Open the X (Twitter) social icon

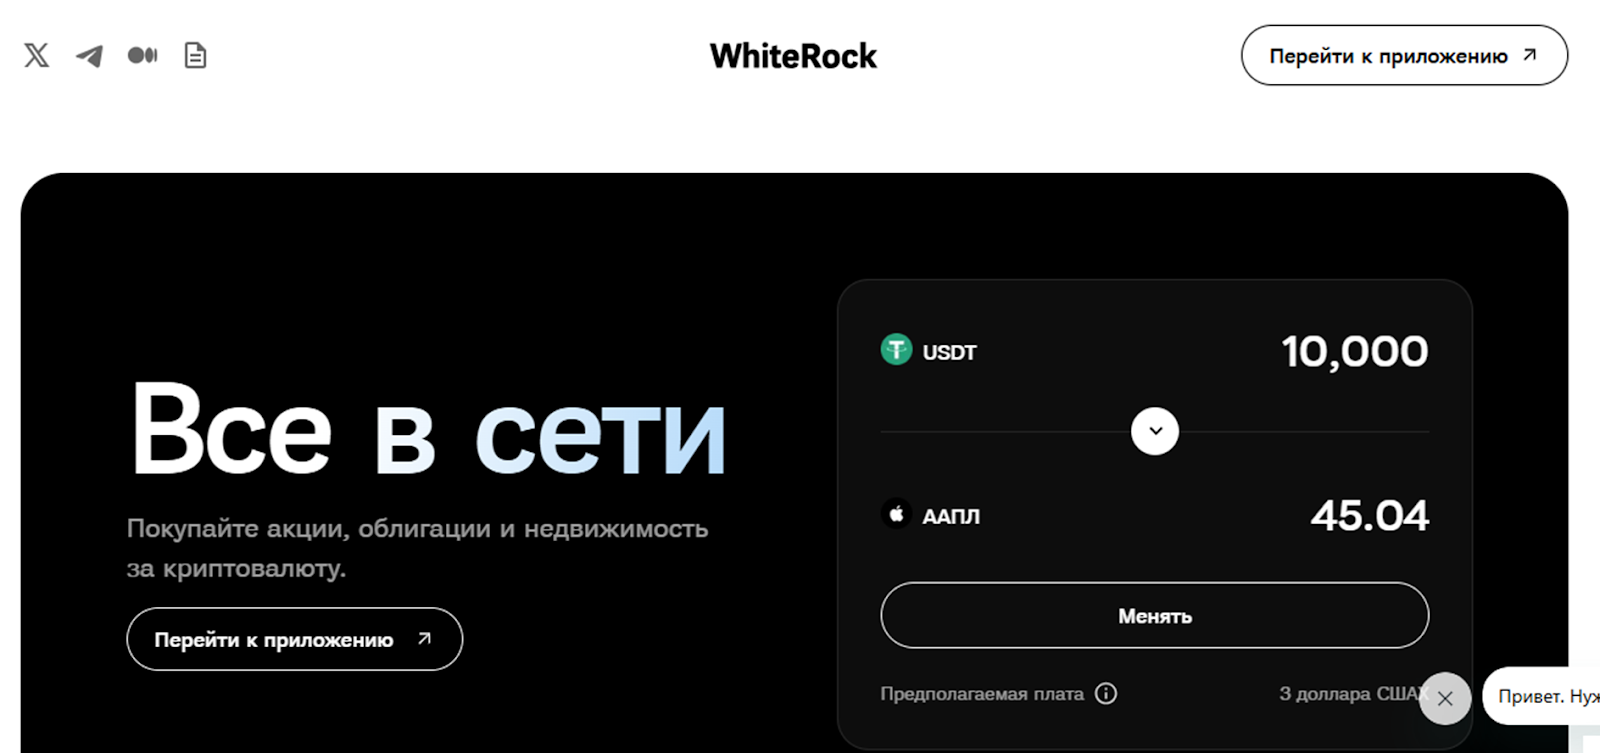coord(36,55)
